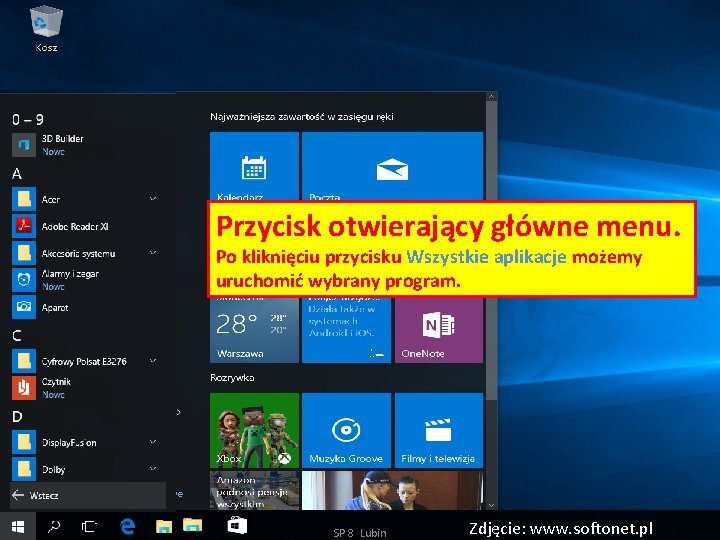Open the Muzyka Groove tile
The image size is (720, 540).
pos(347,430)
